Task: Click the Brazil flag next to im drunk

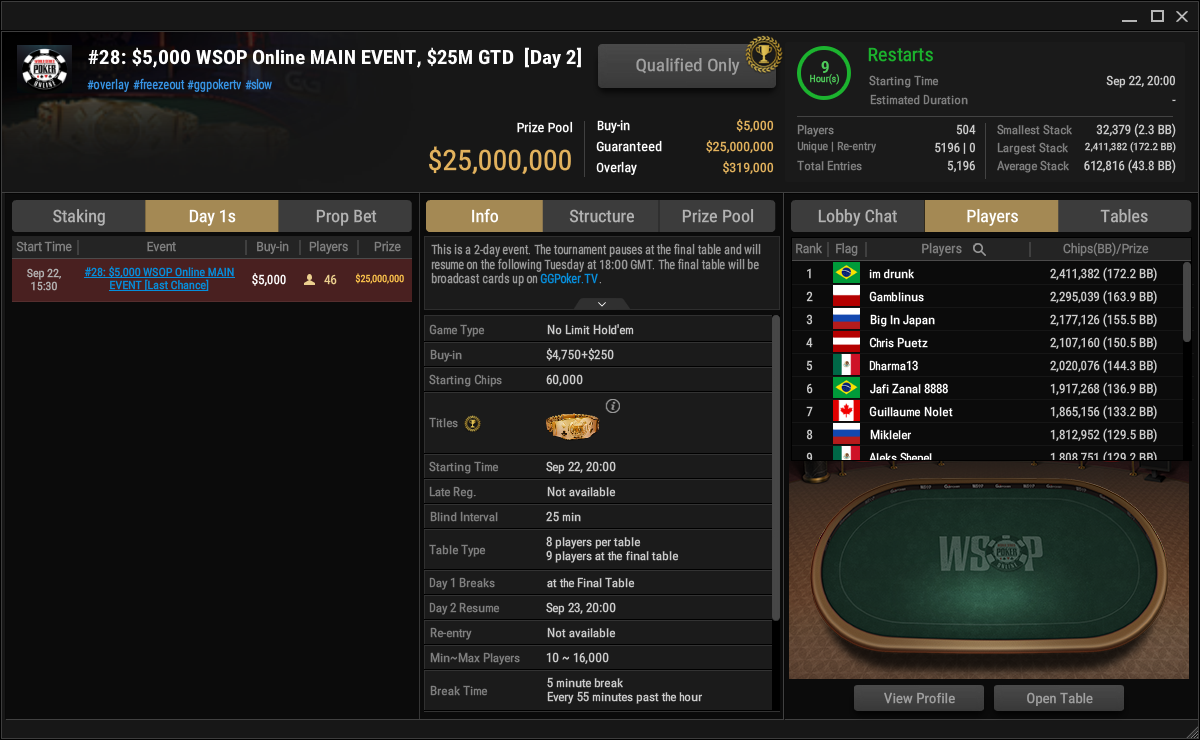Action: [846, 273]
